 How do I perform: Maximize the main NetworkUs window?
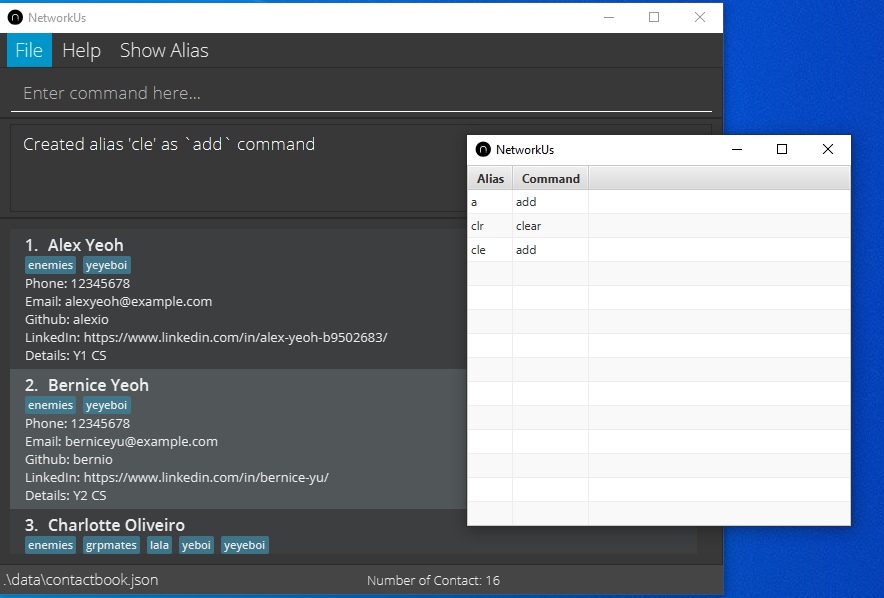(654, 17)
